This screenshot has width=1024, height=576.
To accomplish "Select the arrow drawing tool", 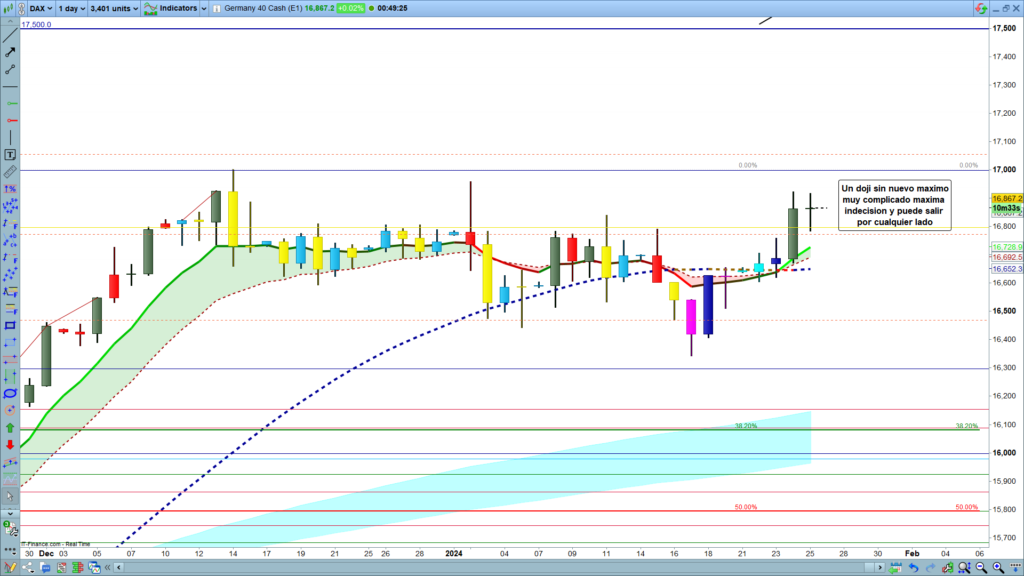I will [x=11, y=52].
